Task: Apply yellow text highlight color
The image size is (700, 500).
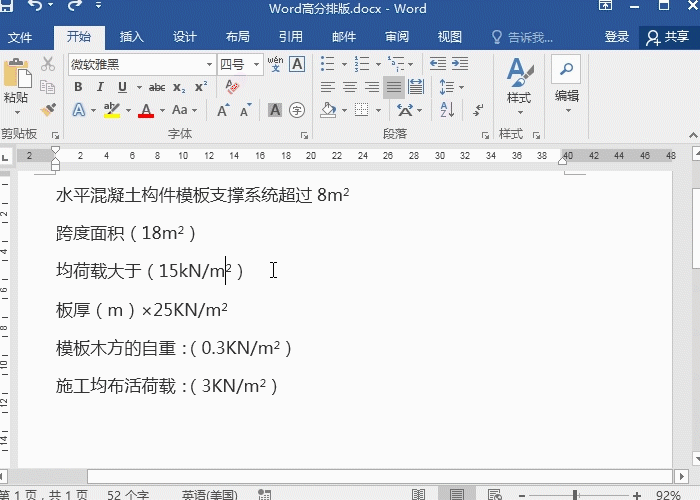Action: click(112, 110)
